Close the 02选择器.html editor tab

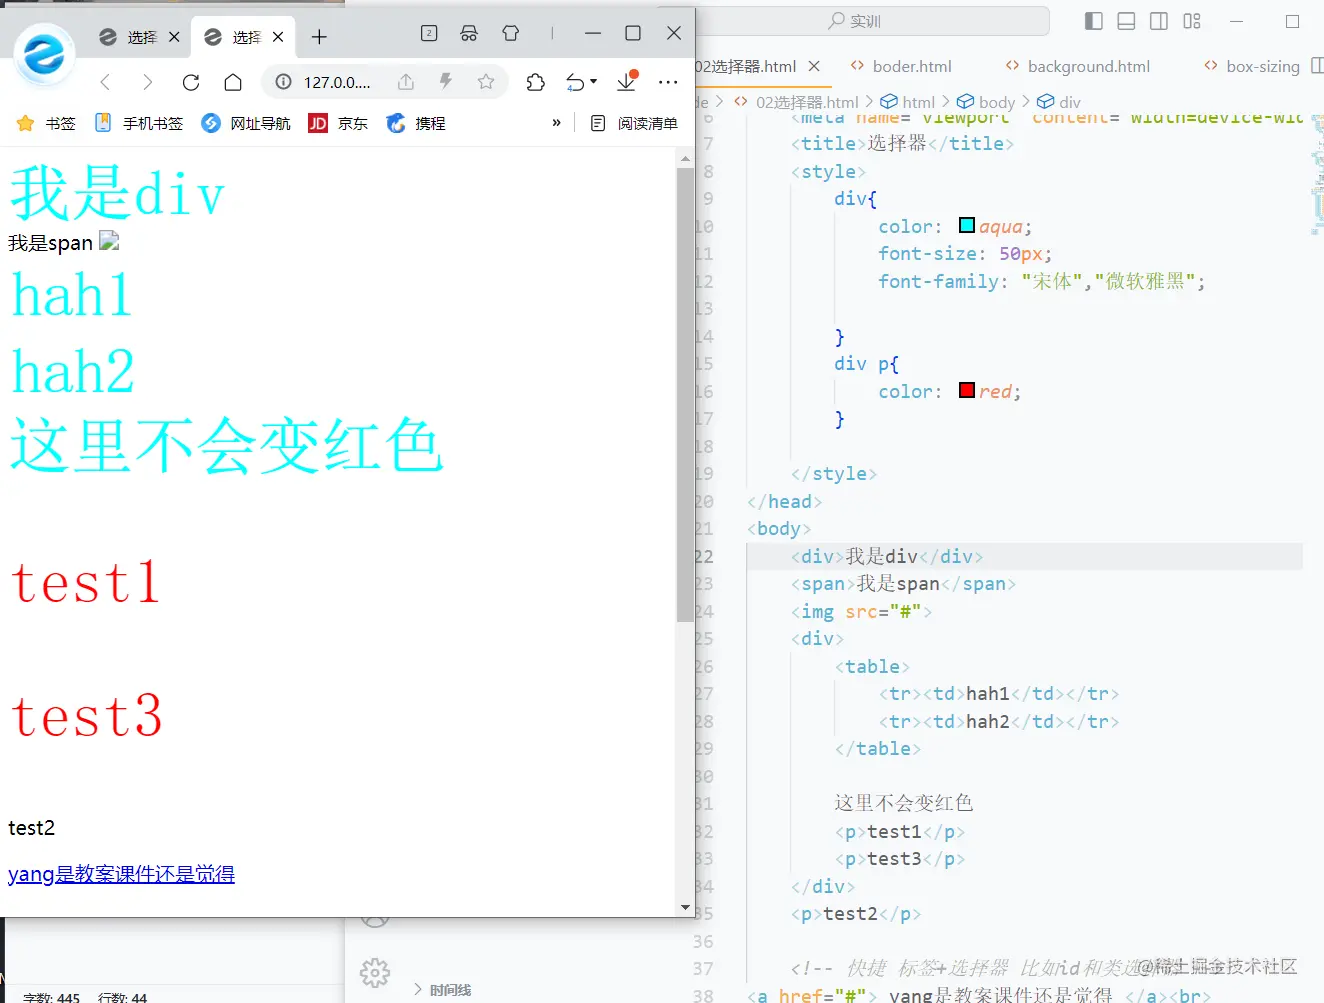point(814,66)
